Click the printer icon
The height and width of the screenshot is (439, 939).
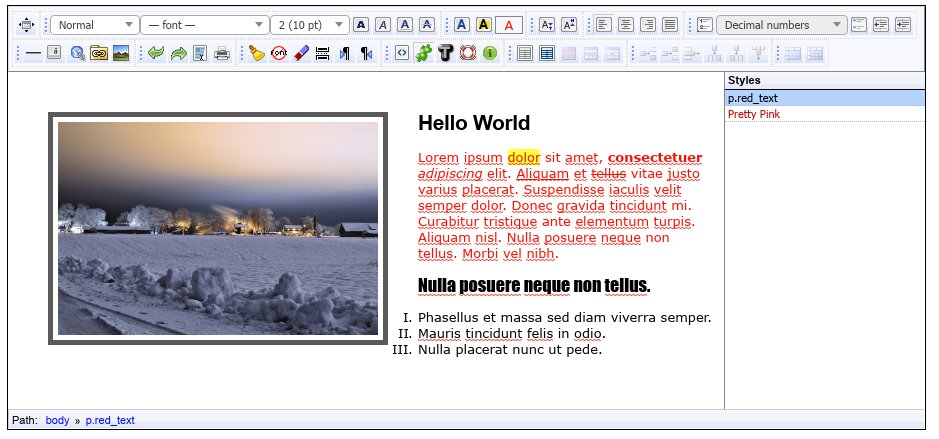[222, 54]
